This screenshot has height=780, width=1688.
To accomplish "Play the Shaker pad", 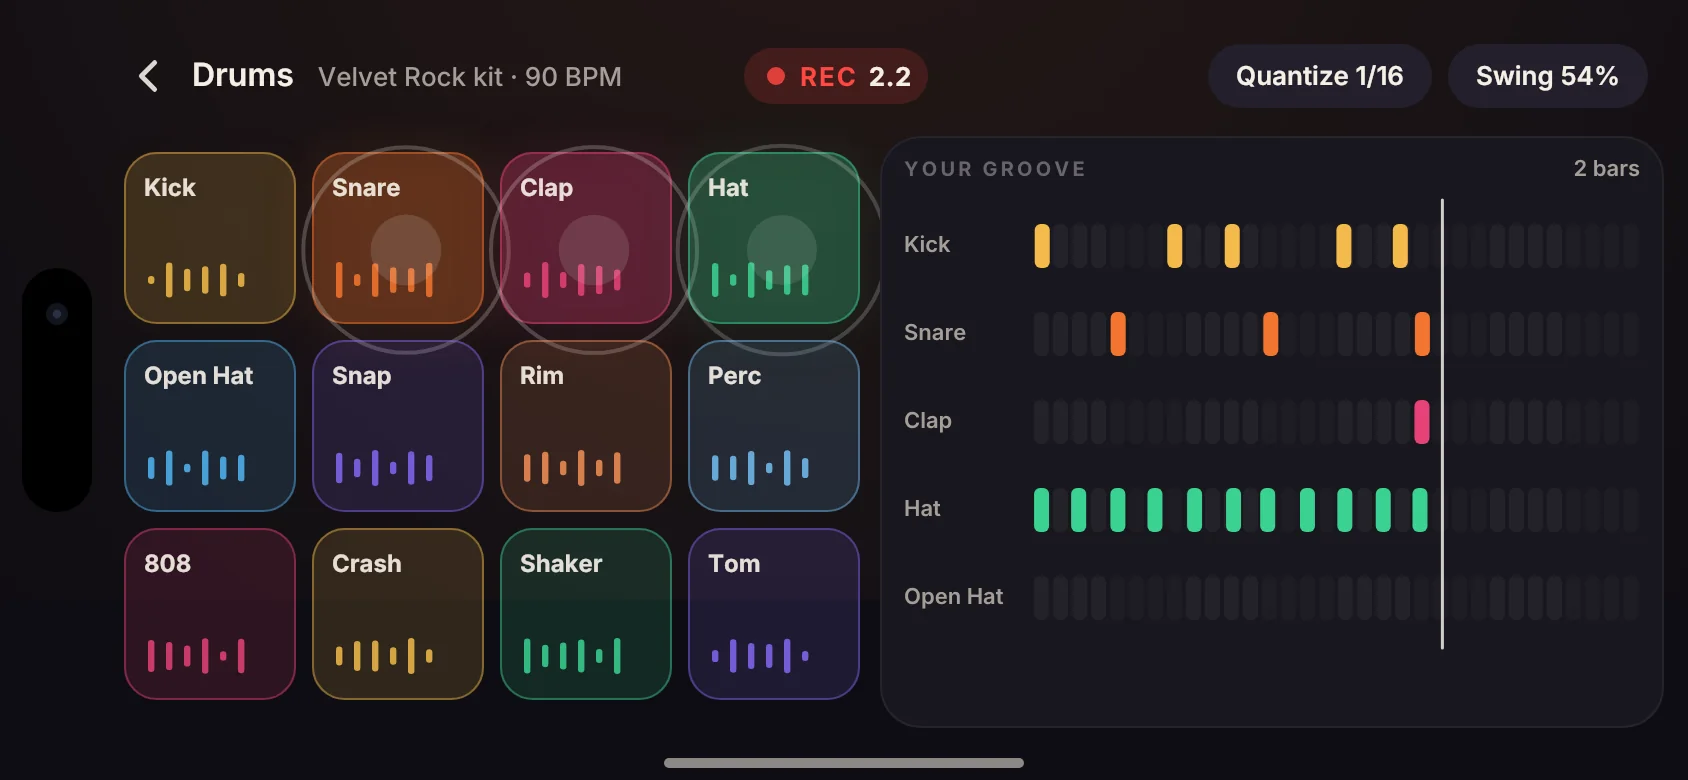I will click(x=586, y=614).
